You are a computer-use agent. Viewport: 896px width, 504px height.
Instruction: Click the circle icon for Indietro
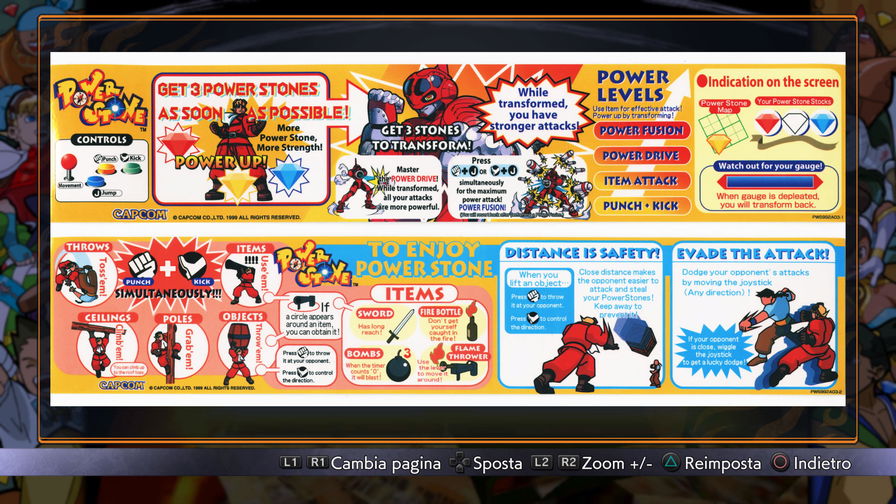[x=780, y=463]
